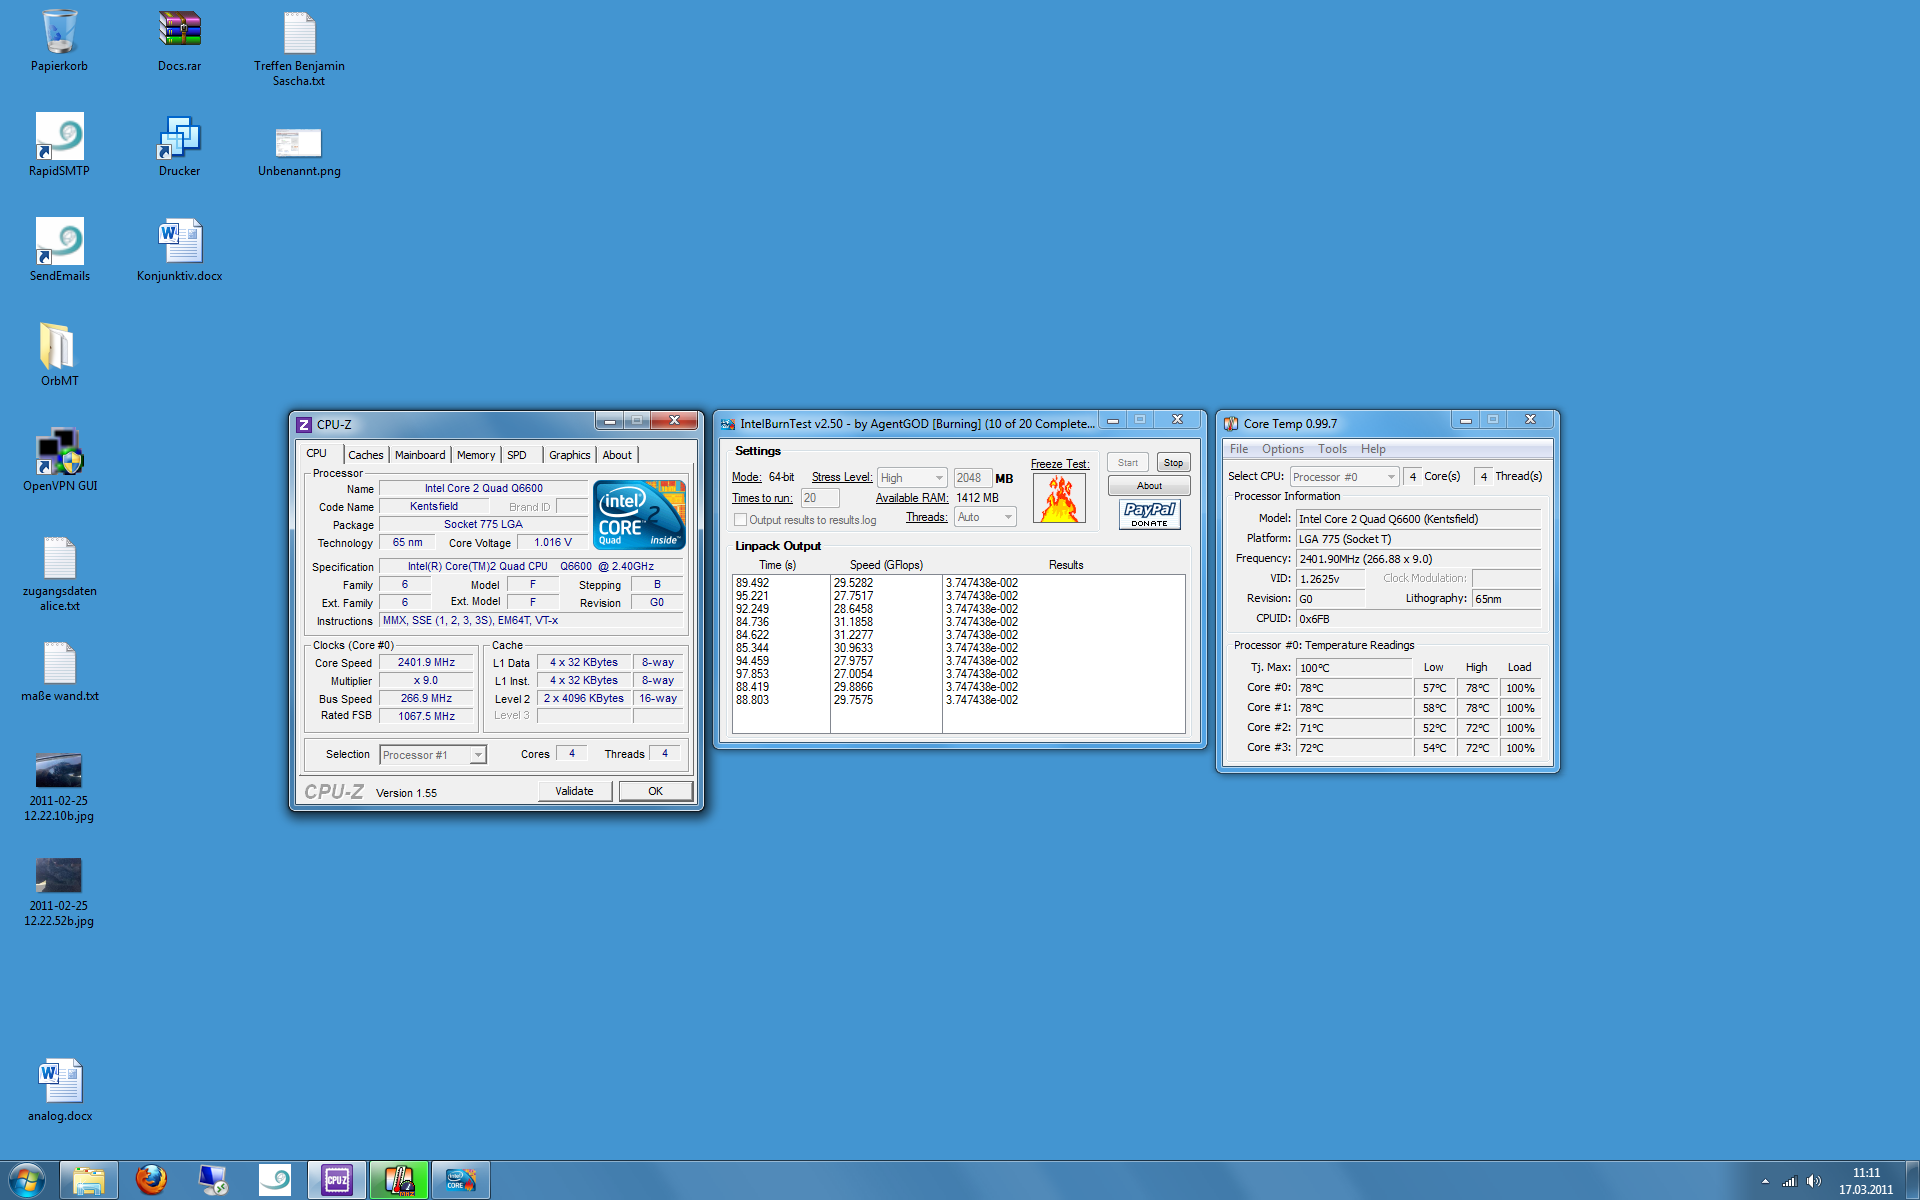Launch Firefox from the taskbar

(151, 1180)
